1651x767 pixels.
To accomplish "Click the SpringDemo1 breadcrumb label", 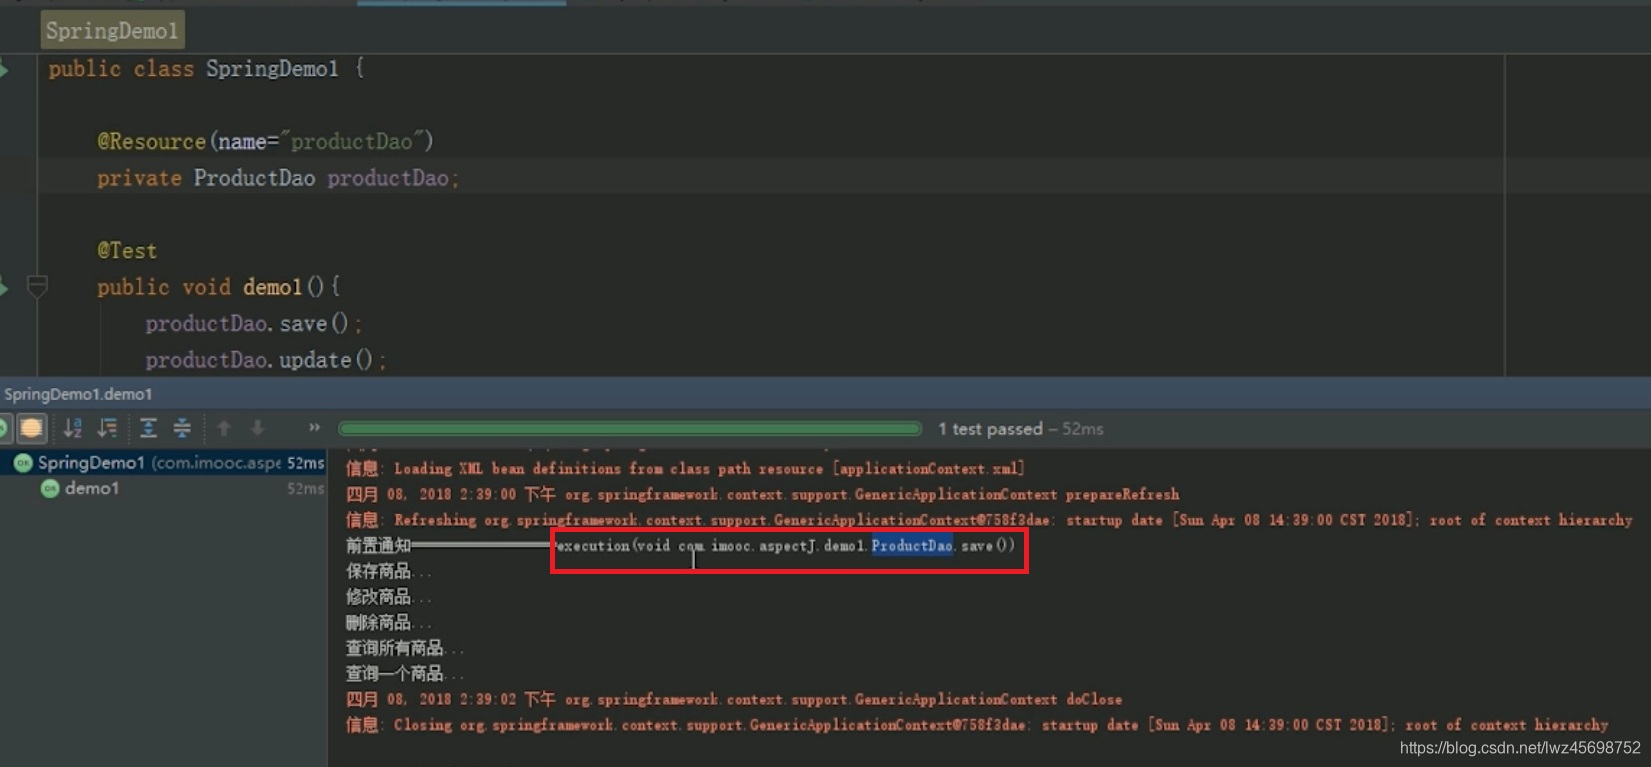I will pos(112,31).
